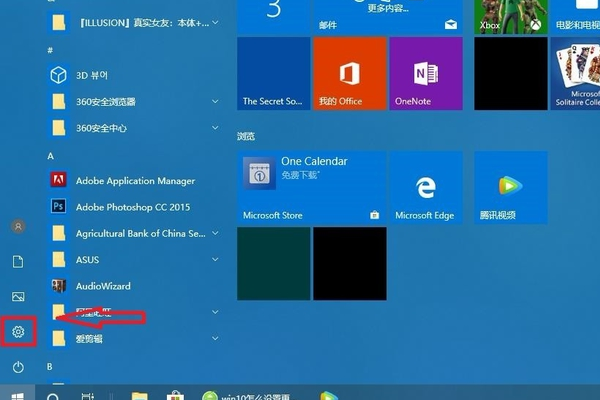Open AudioWizard app
Image resolution: width=600 pixels, height=400 pixels.
(134, 286)
